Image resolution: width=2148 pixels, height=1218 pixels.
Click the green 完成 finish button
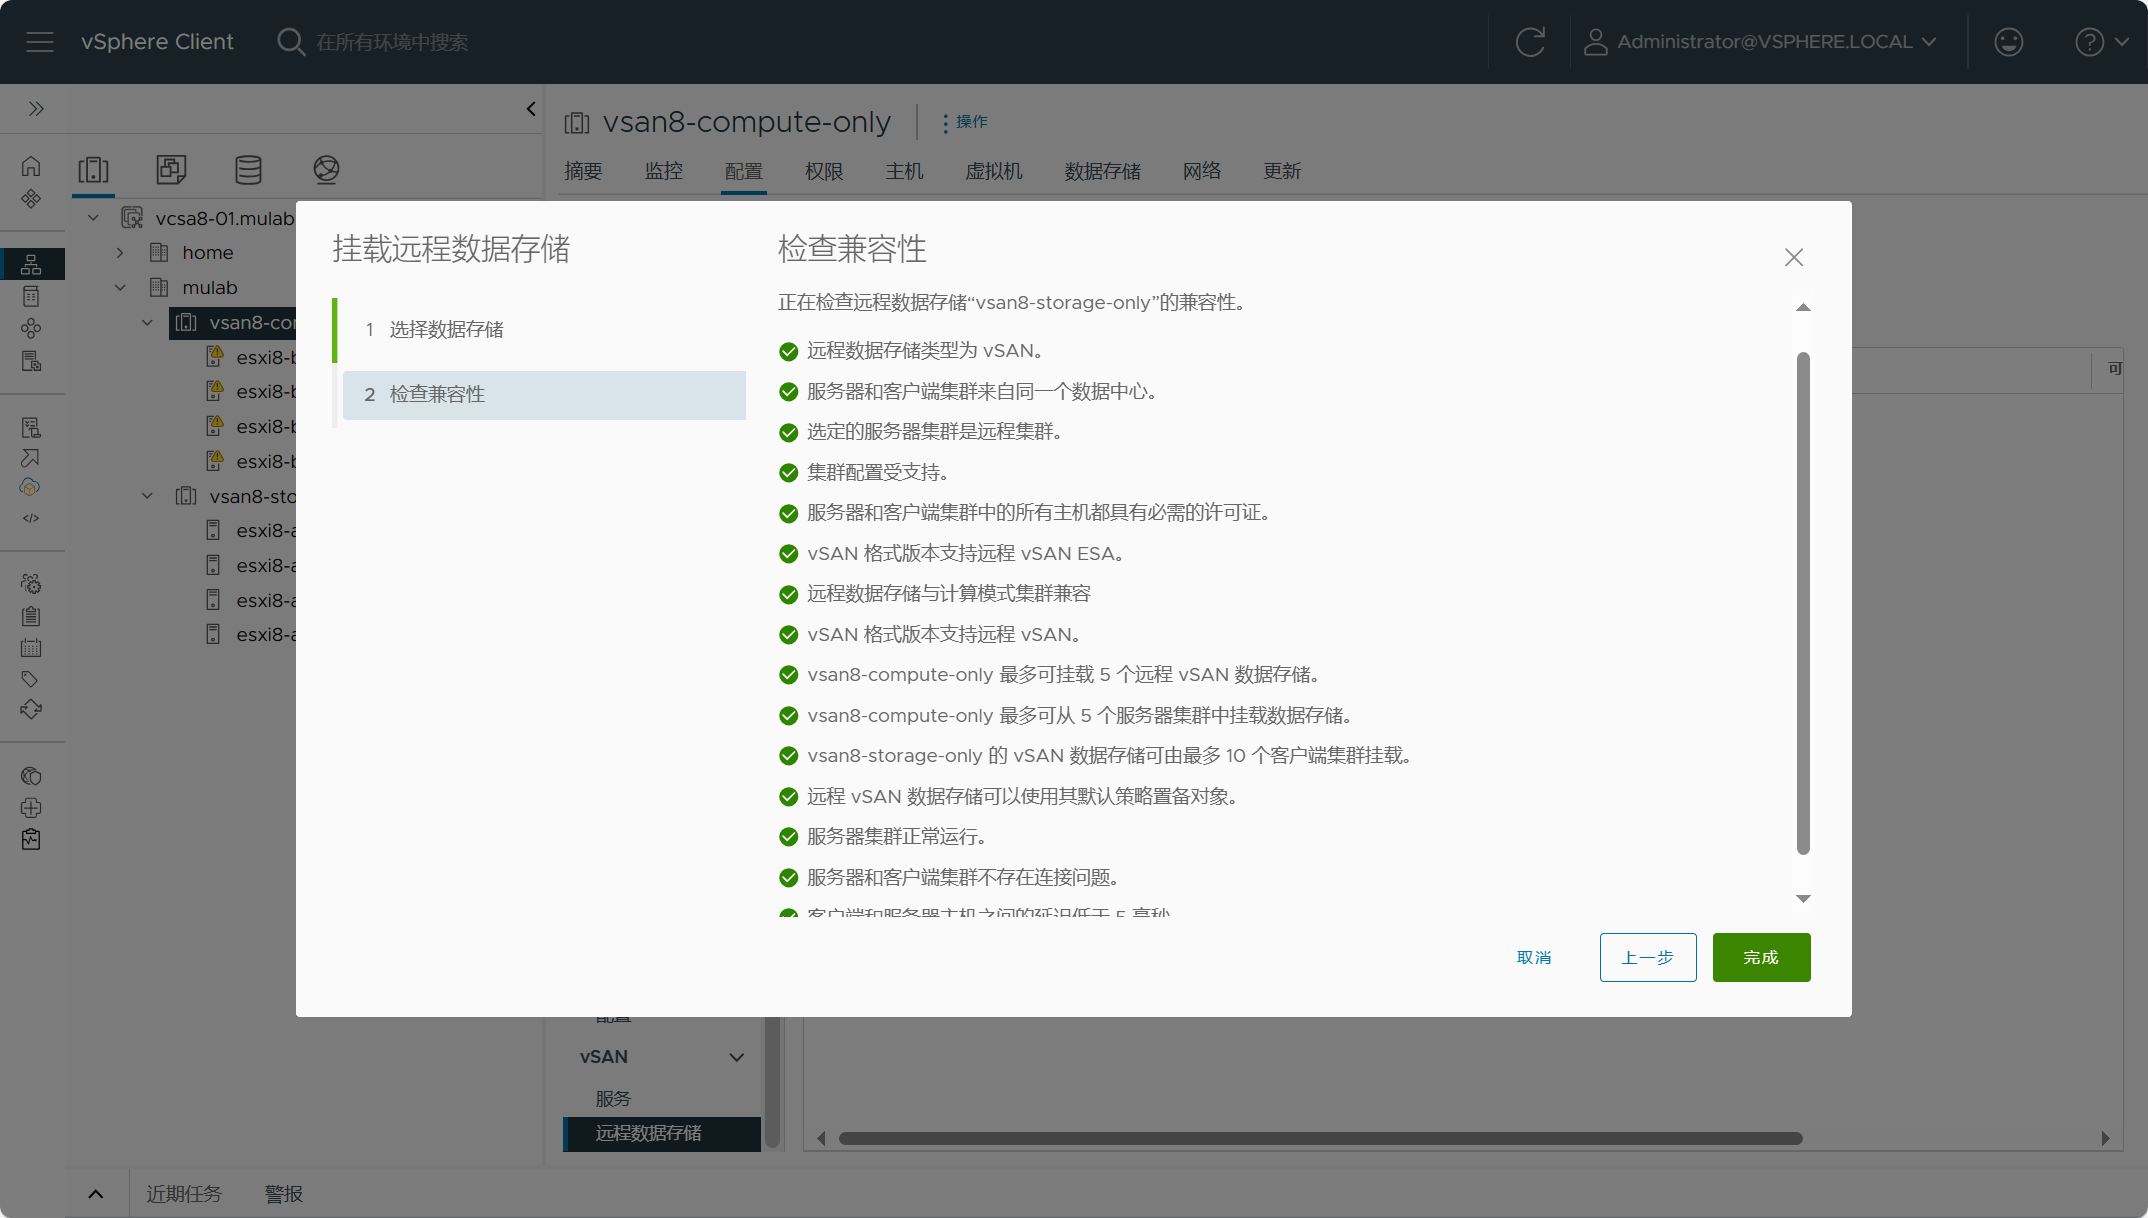(x=1761, y=957)
